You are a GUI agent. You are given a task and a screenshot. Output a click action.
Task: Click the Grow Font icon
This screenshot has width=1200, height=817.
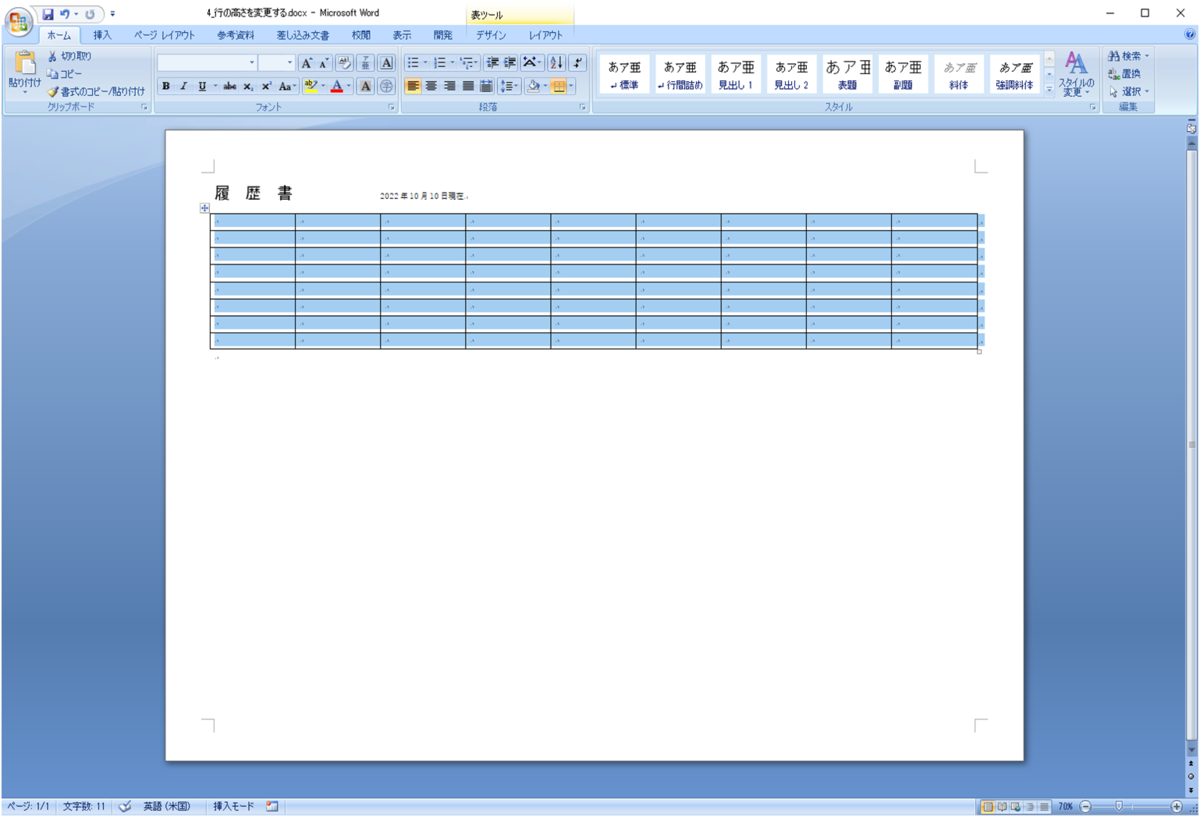307,63
